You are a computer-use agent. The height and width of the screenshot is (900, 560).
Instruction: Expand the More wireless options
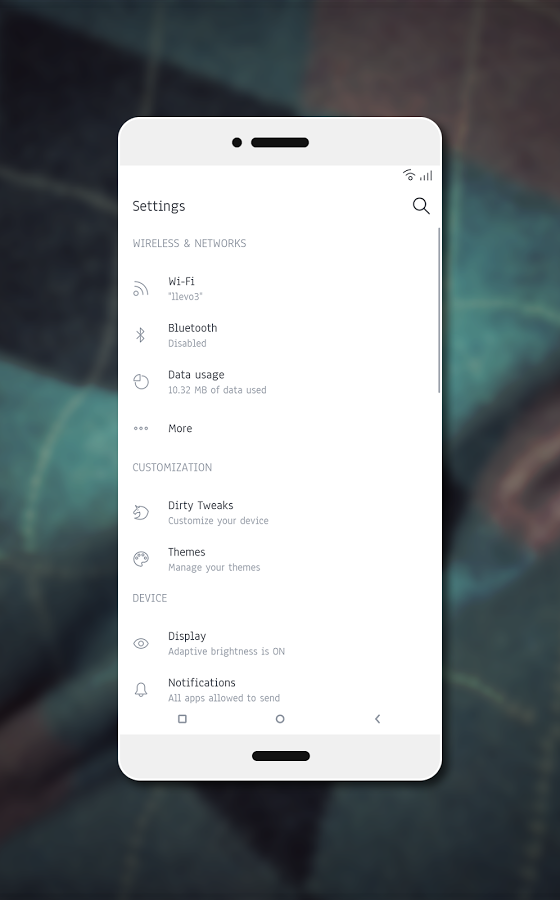coord(280,428)
